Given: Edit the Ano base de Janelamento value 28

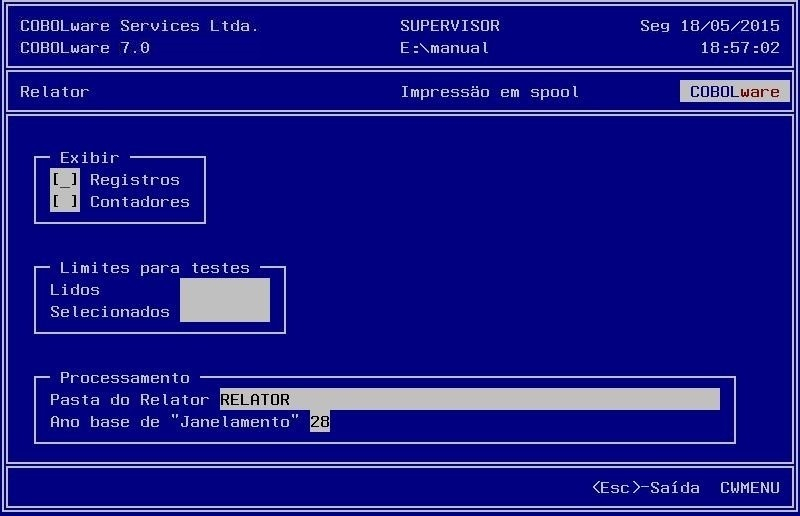Looking at the screenshot, I should (x=320, y=421).
